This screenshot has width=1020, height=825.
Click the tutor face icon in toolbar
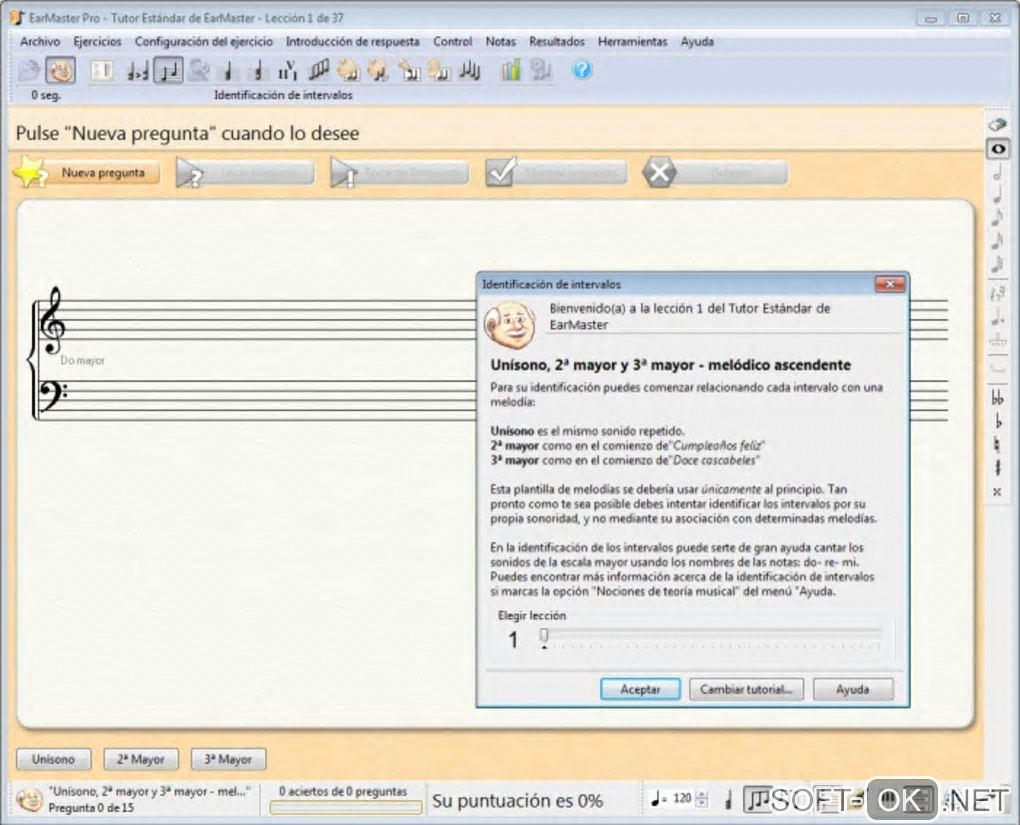point(60,70)
